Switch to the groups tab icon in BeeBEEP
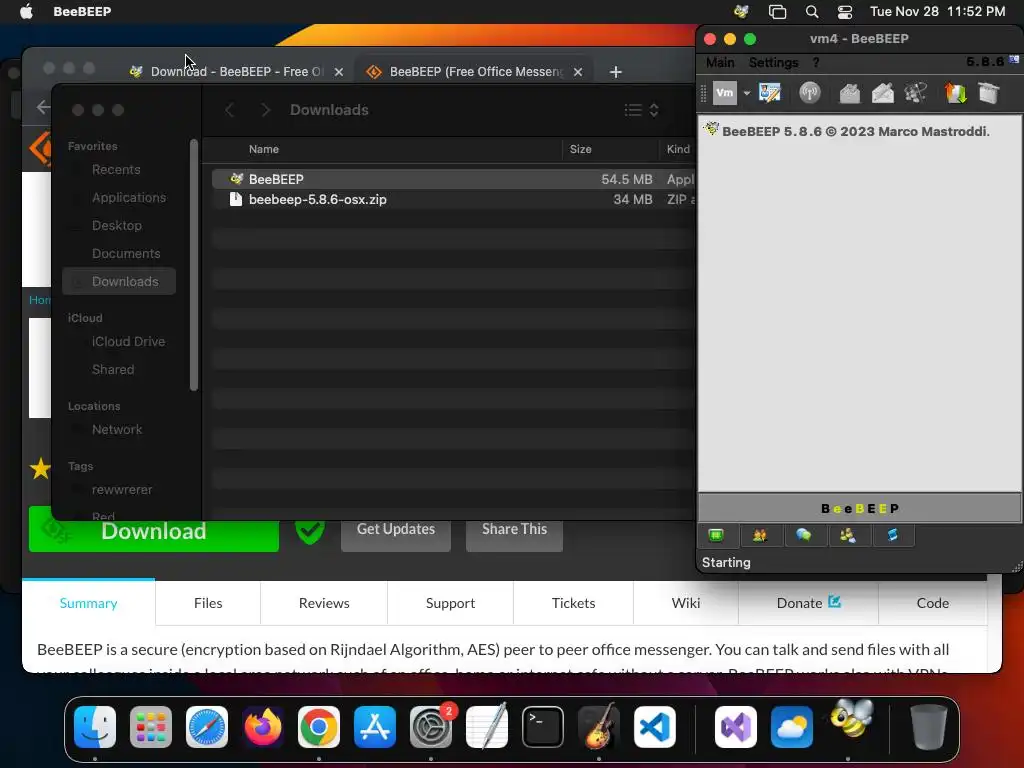The width and height of the screenshot is (1024, 768). point(848,536)
